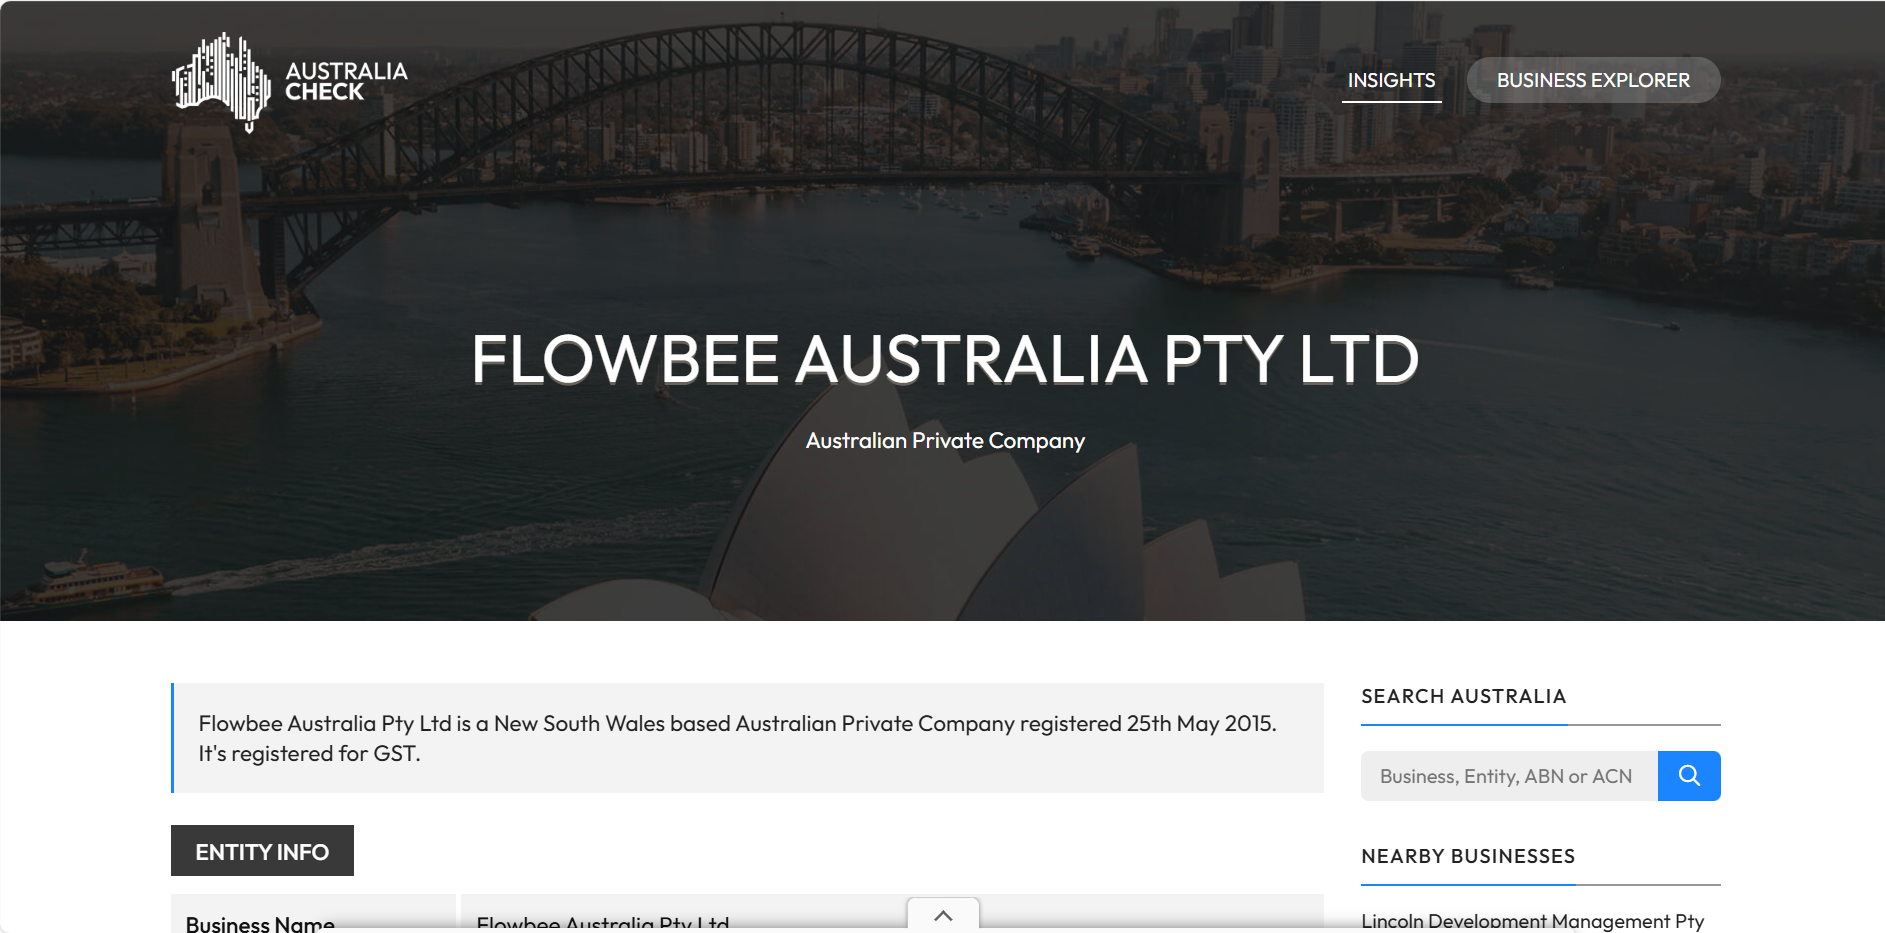This screenshot has height=933, width=1885.
Task: Click the Nearby Businesses heading
Action: [1467, 856]
